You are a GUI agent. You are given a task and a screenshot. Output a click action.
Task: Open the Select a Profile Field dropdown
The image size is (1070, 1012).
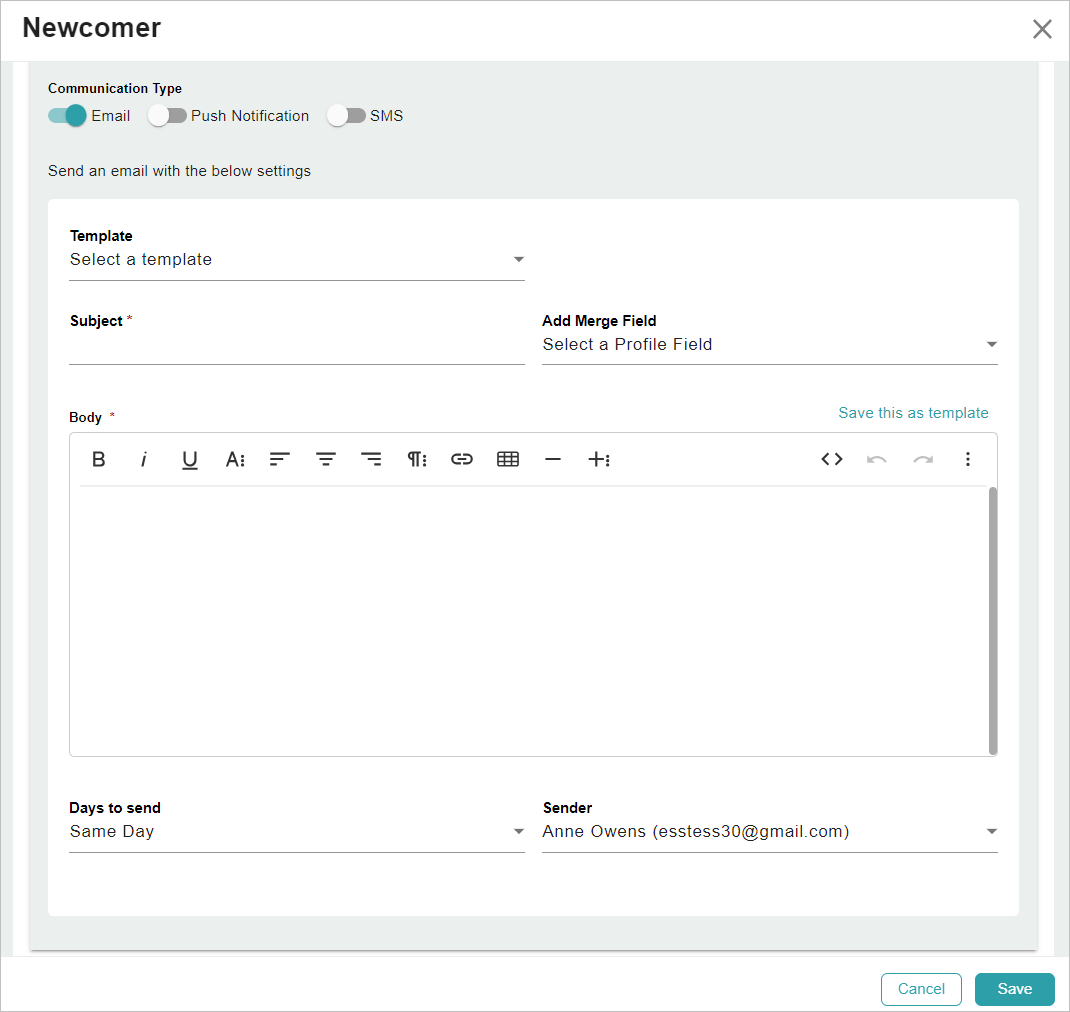pos(770,345)
